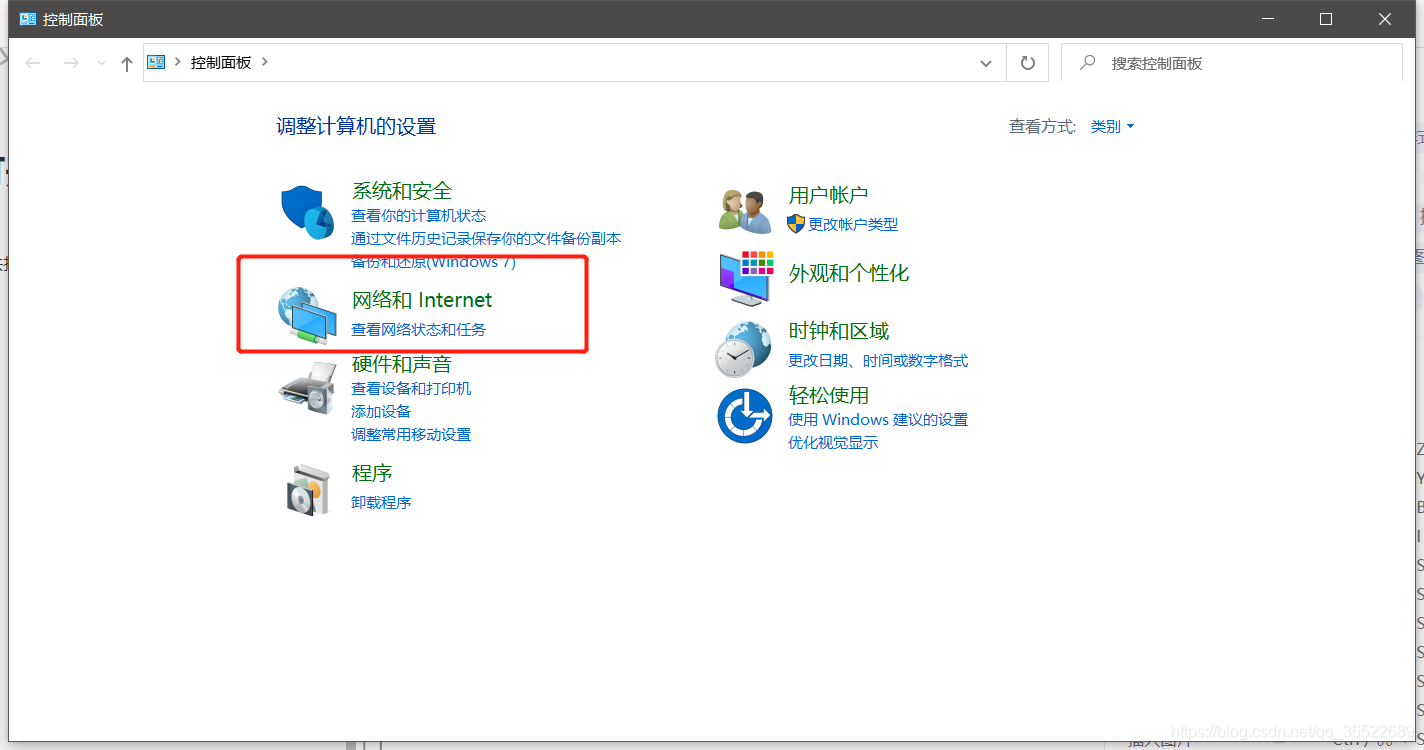Open 用户帐户 category heading
The height and width of the screenshot is (750, 1424).
click(x=828, y=195)
